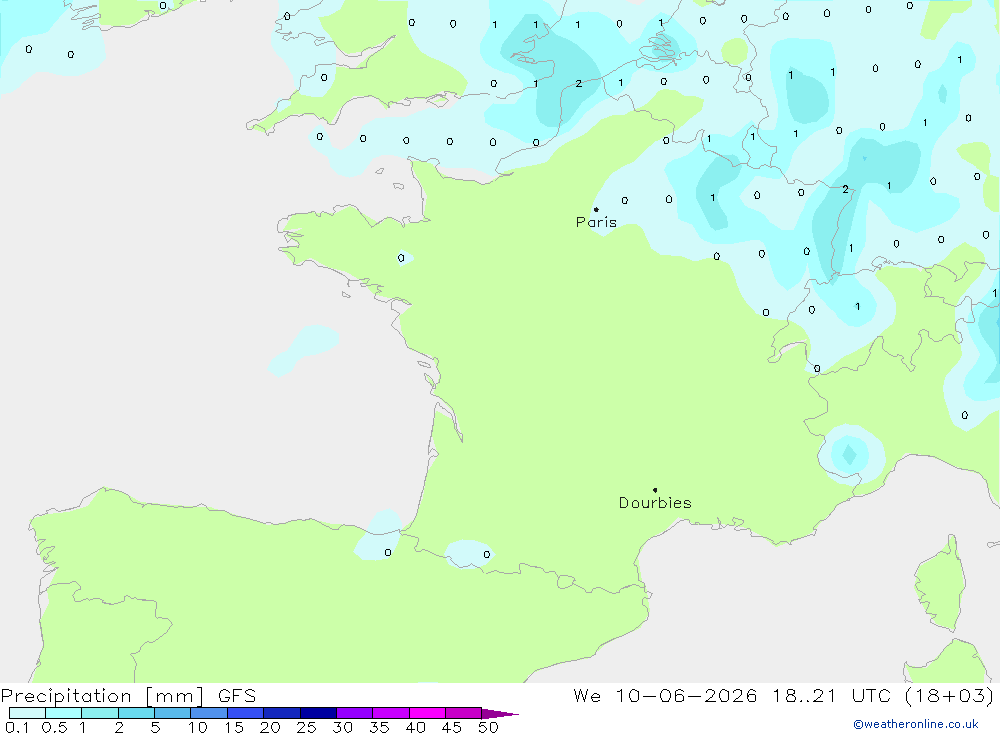This screenshot has height=733, width=1000.
Task: Open the weatheronline.co.uk copyright link
Action: click(916, 724)
